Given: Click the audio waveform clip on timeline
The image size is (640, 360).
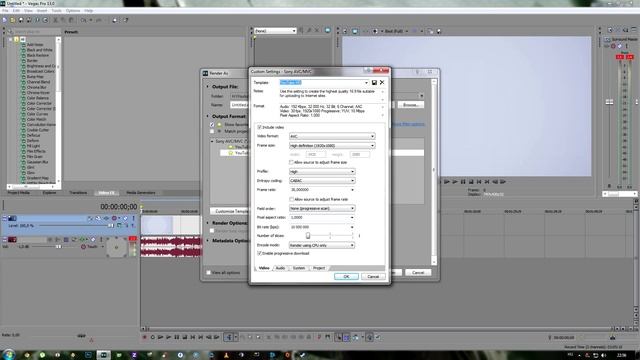Looking at the screenshot, I should pyautogui.click(x=171, y=247).
